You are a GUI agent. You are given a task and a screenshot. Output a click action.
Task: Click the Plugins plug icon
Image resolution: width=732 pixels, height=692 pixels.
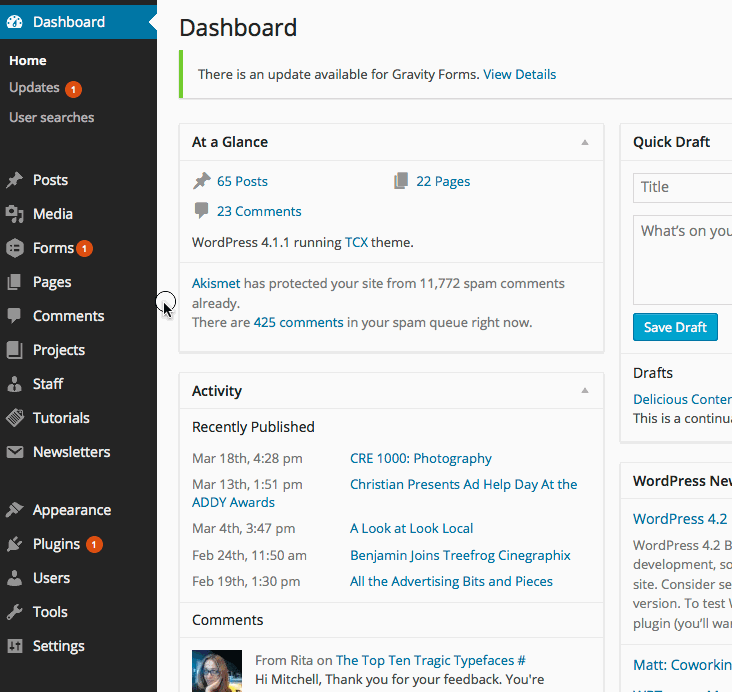tap(14, 544)
